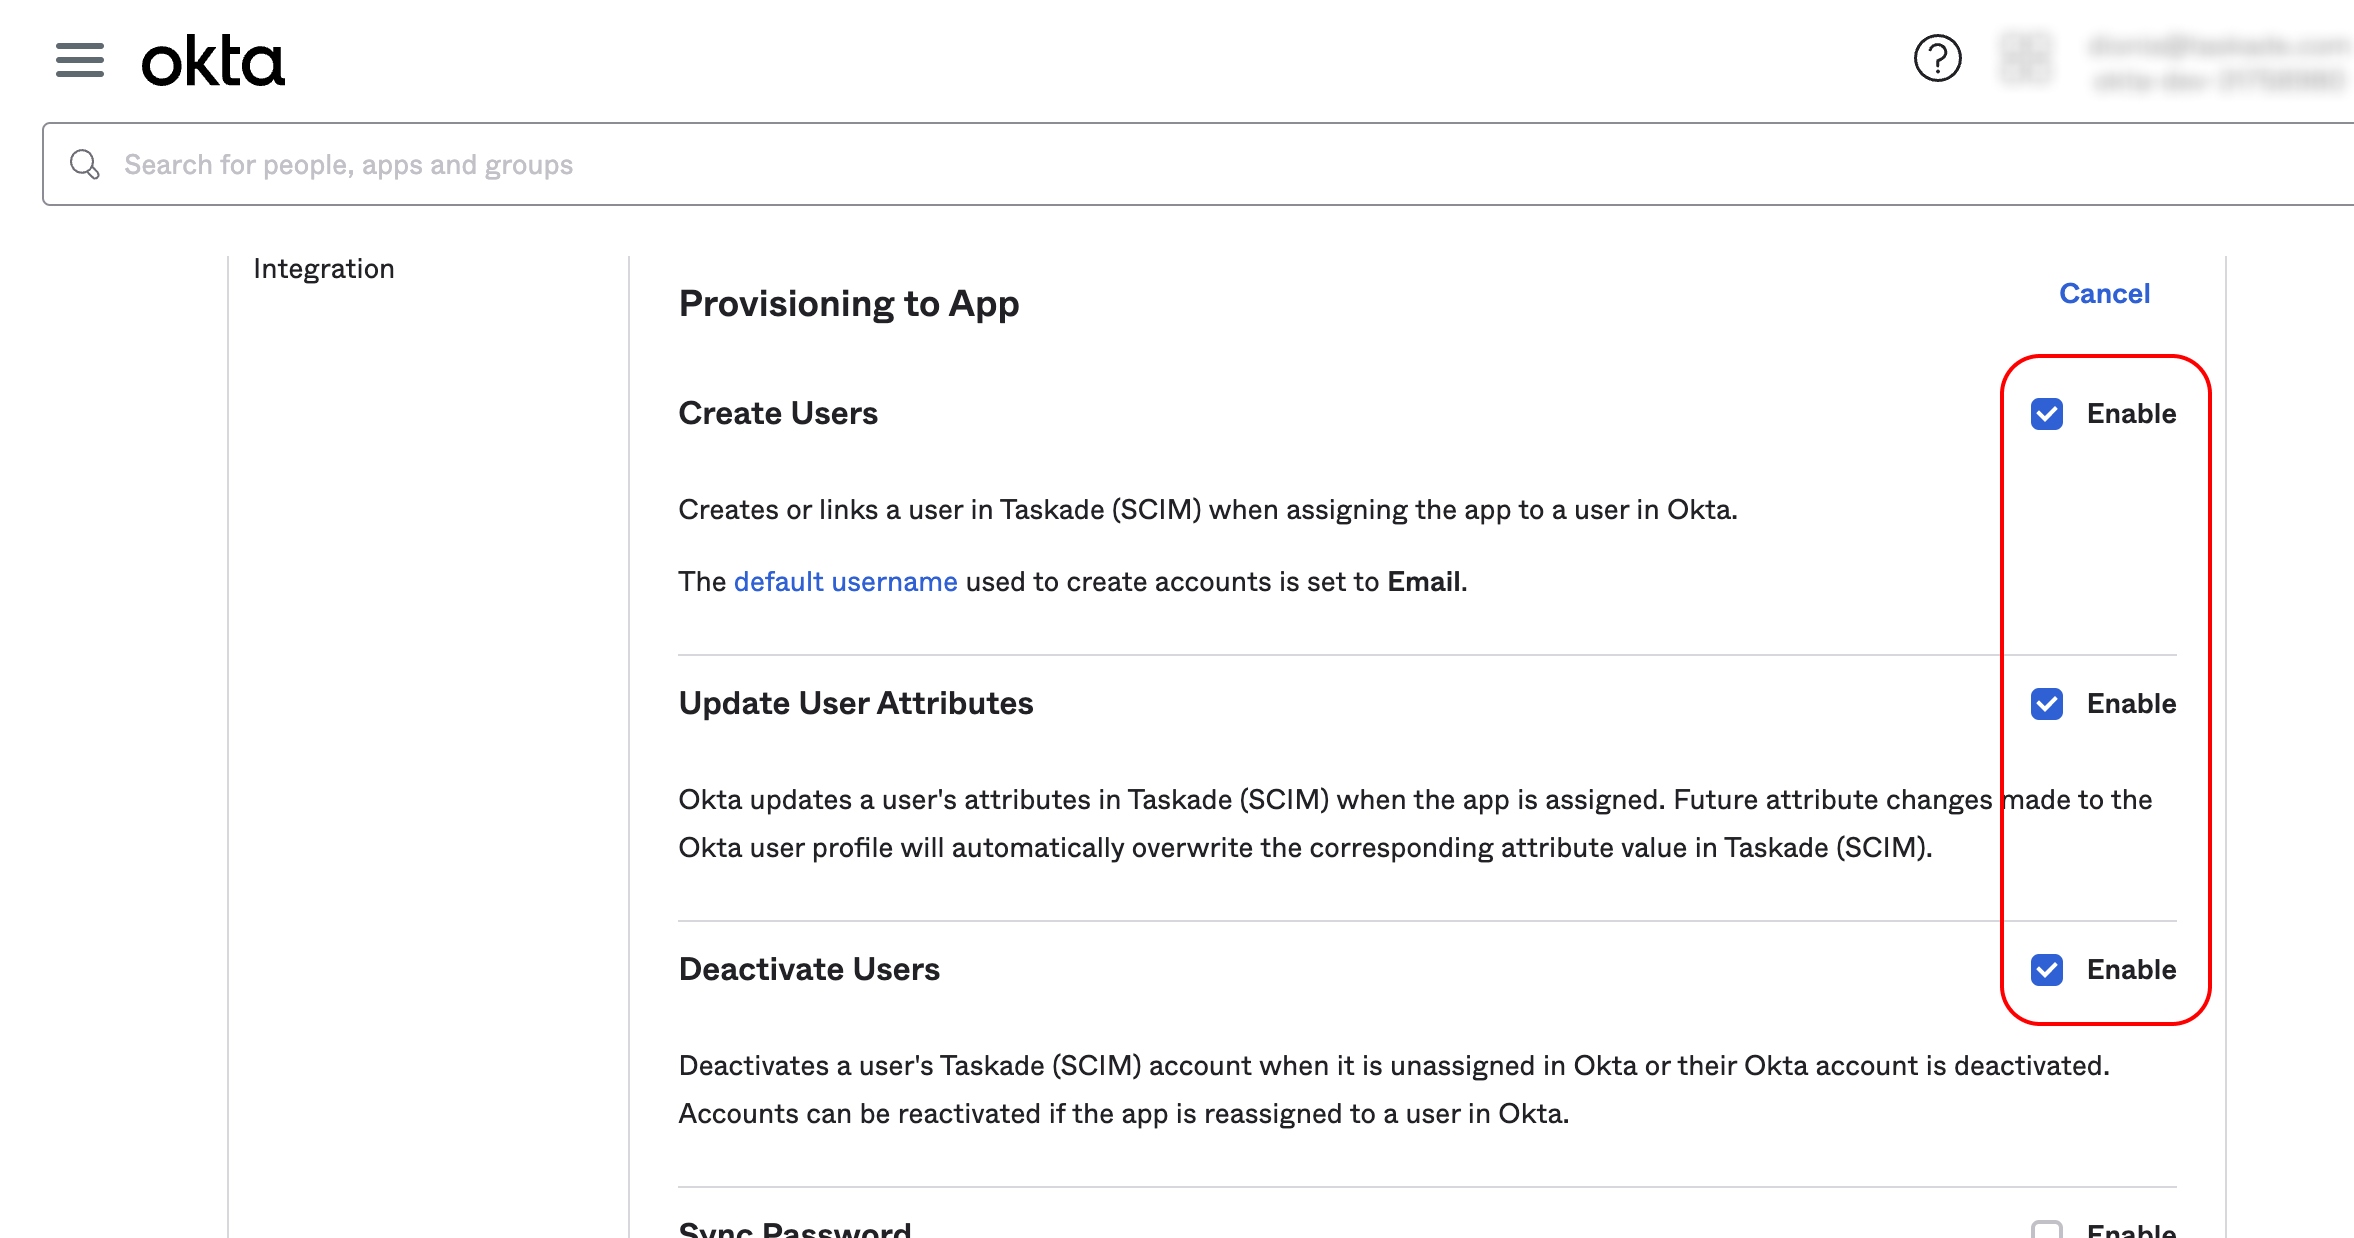This screenshot has width=2354, height=1238.
Task: Open the default username link
Action: [x=845, y=582]
